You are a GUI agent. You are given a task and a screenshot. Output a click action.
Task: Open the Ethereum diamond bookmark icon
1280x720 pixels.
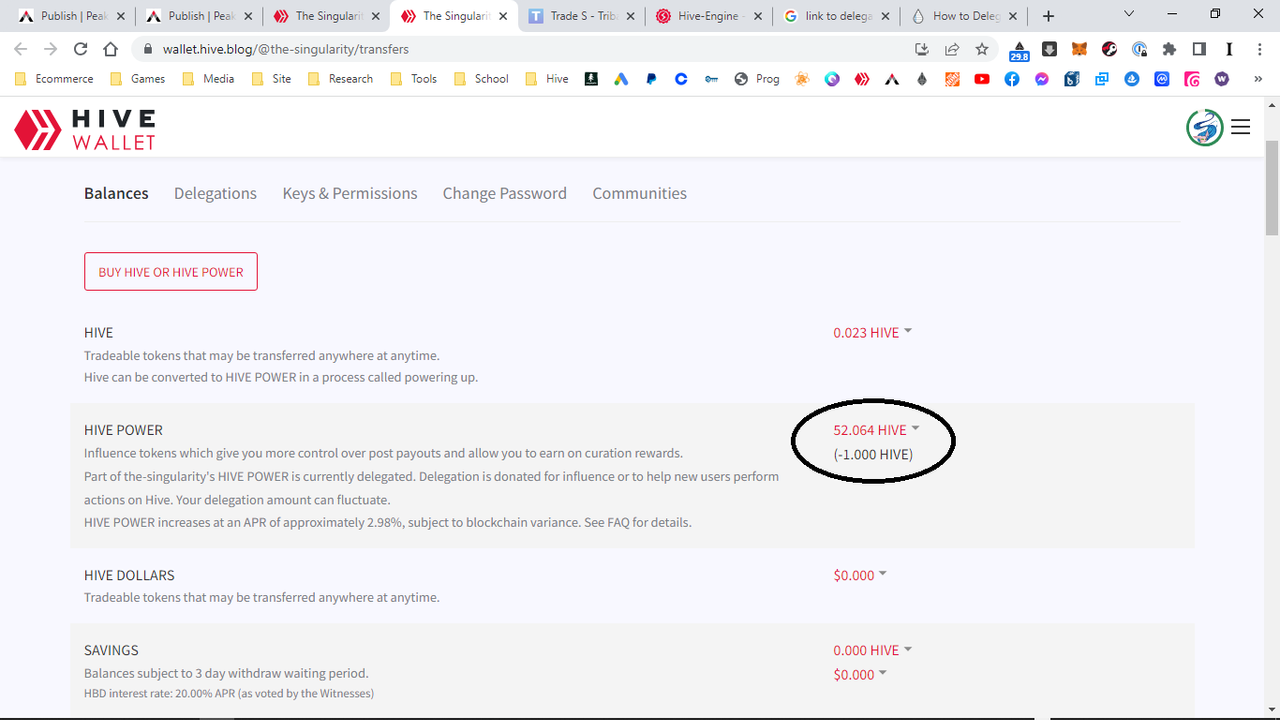[x=922, y=79]
